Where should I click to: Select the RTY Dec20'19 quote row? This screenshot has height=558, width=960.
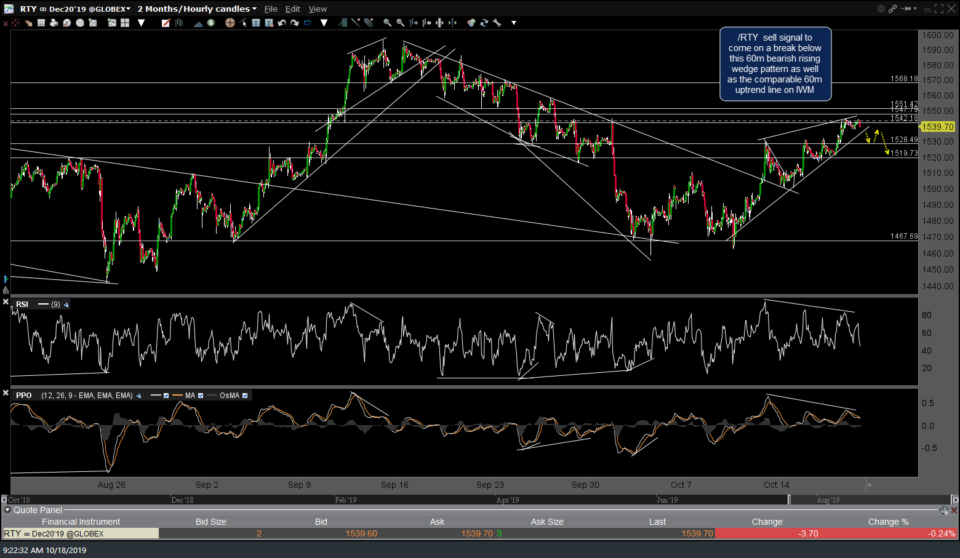pos(78,534)
